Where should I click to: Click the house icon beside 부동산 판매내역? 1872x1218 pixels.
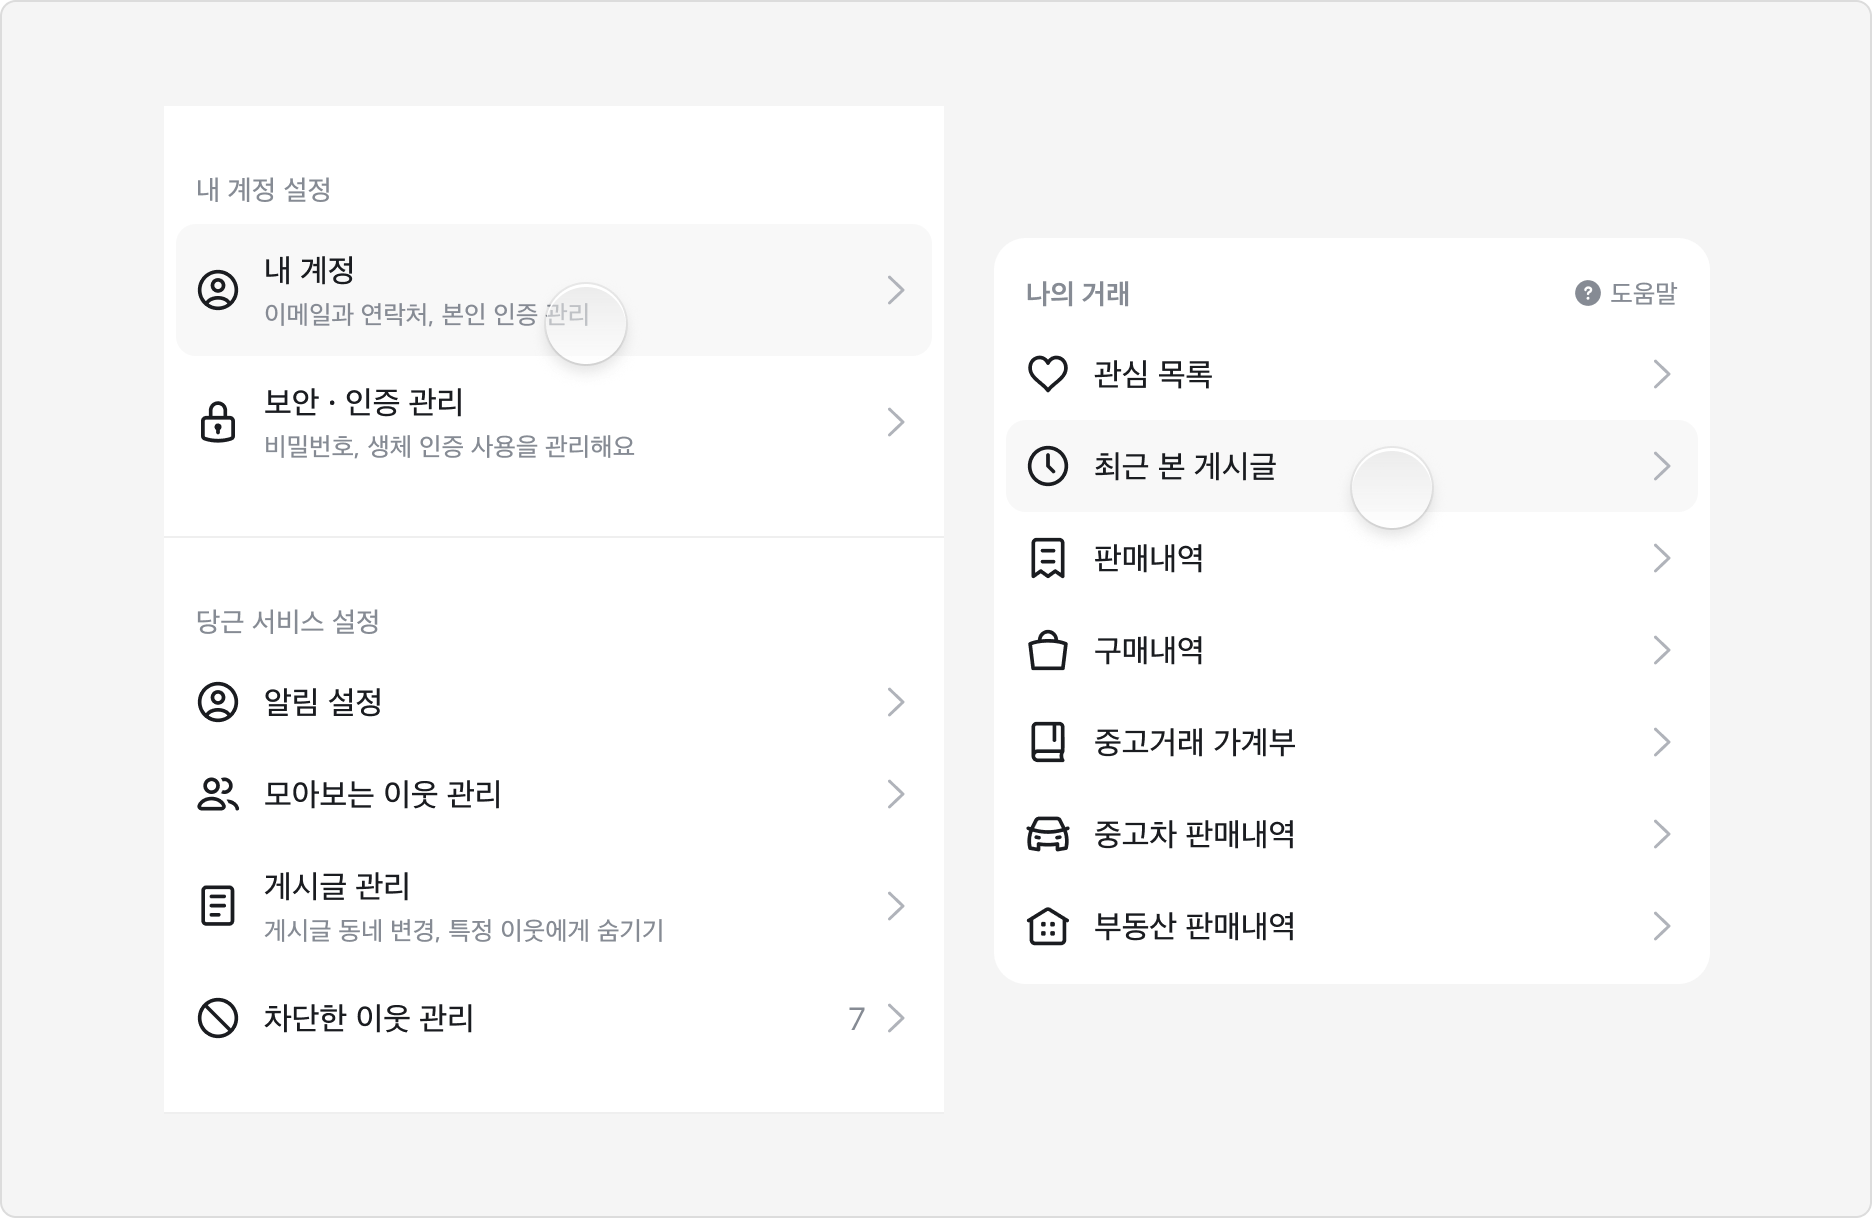coord(1048,927)
